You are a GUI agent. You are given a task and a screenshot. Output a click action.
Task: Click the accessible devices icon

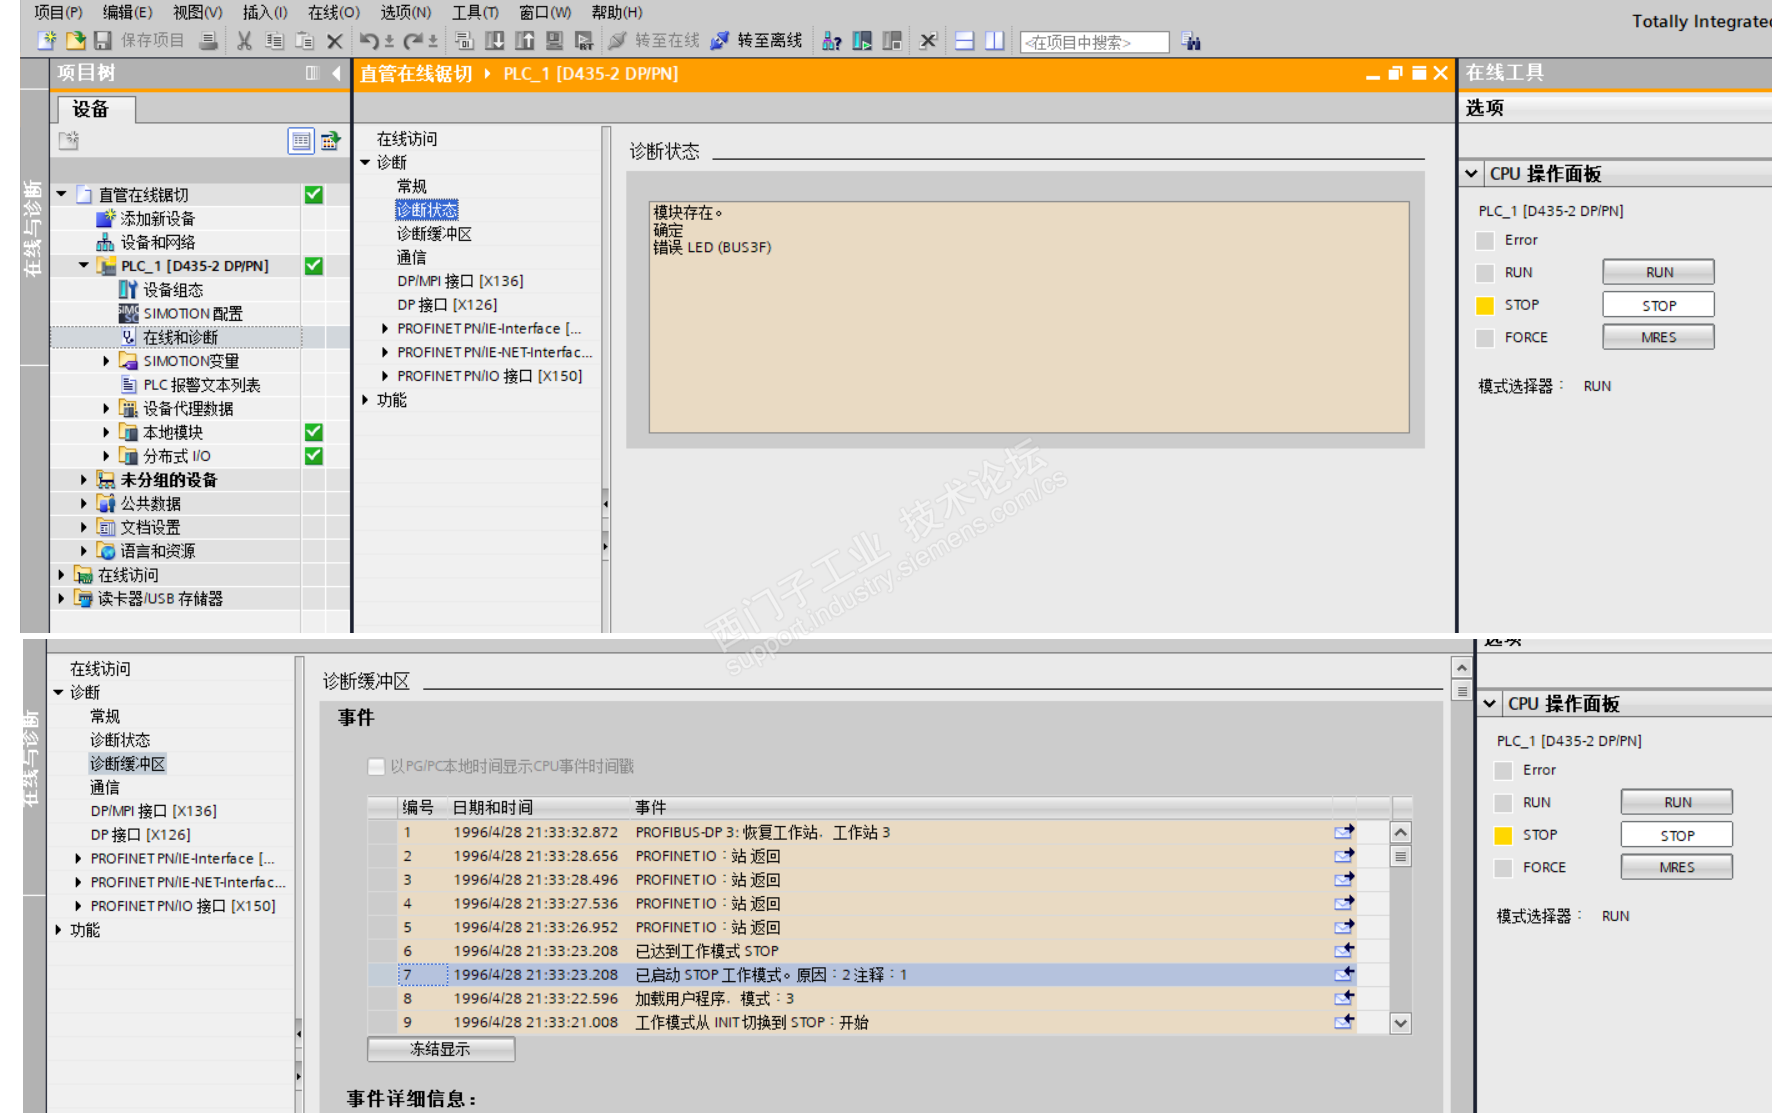coord(831,41)
